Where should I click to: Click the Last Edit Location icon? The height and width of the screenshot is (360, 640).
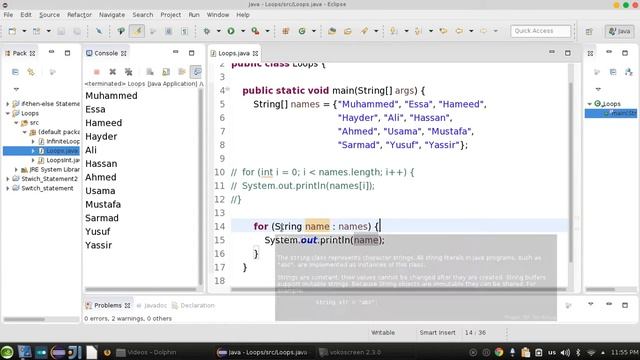coord(443,31)
